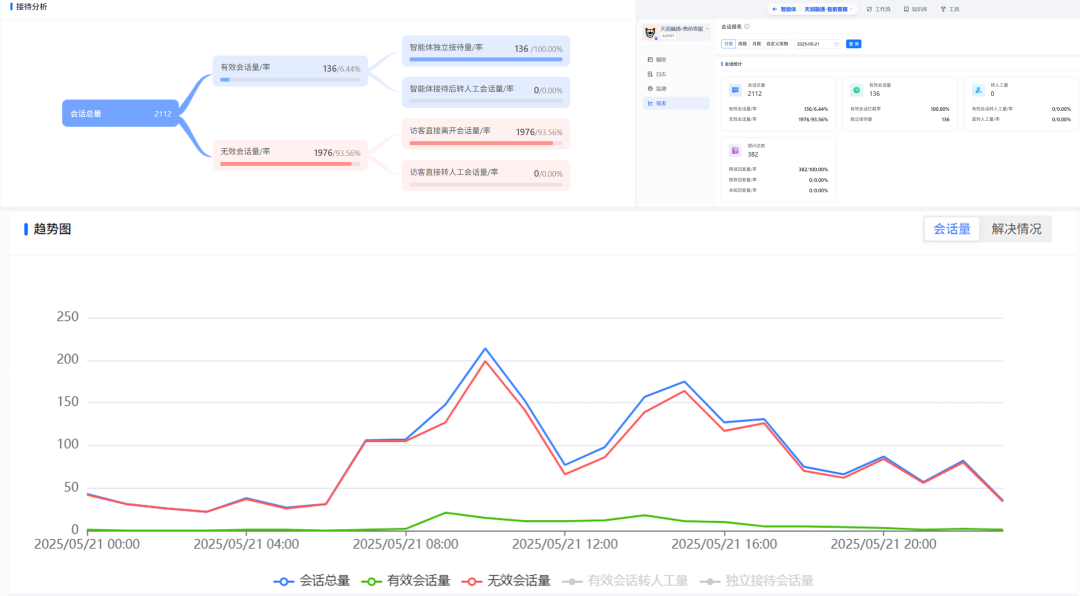Click the 2025-05-21 date input field
Image resolution: width=1080 pixels, height=596 pixels.
pyautogui.click(x=818, y=44)
